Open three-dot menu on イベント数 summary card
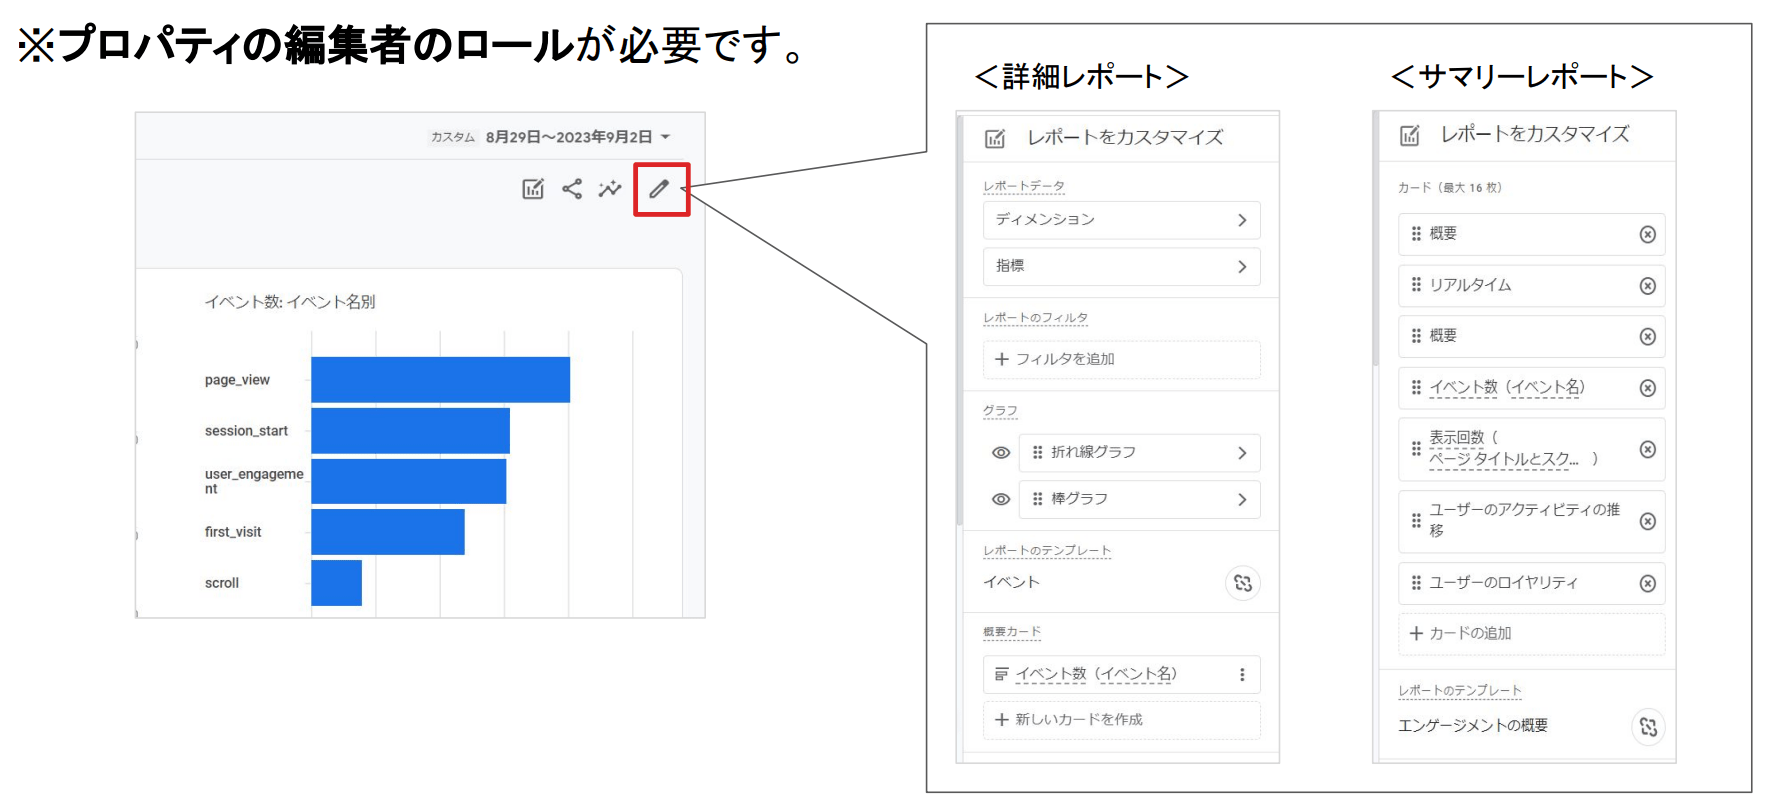 (1242, 675)
